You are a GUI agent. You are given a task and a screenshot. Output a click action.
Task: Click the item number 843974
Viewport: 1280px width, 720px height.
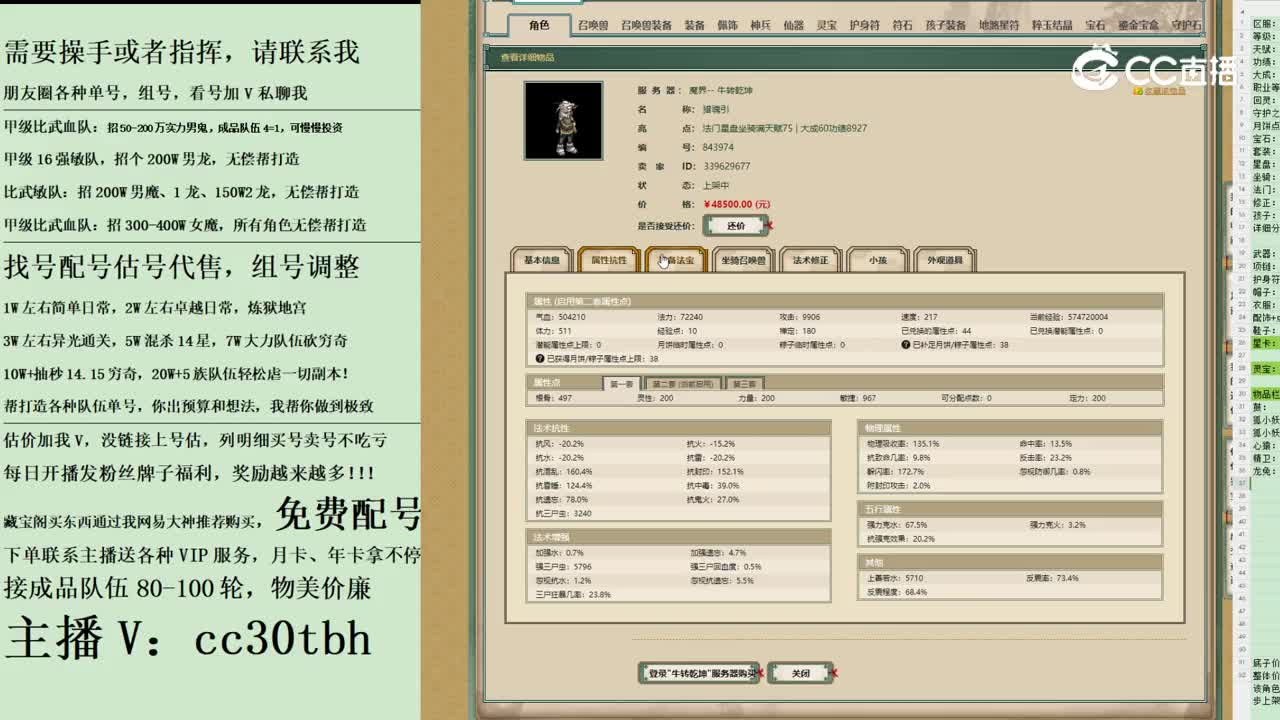(718, 147)
